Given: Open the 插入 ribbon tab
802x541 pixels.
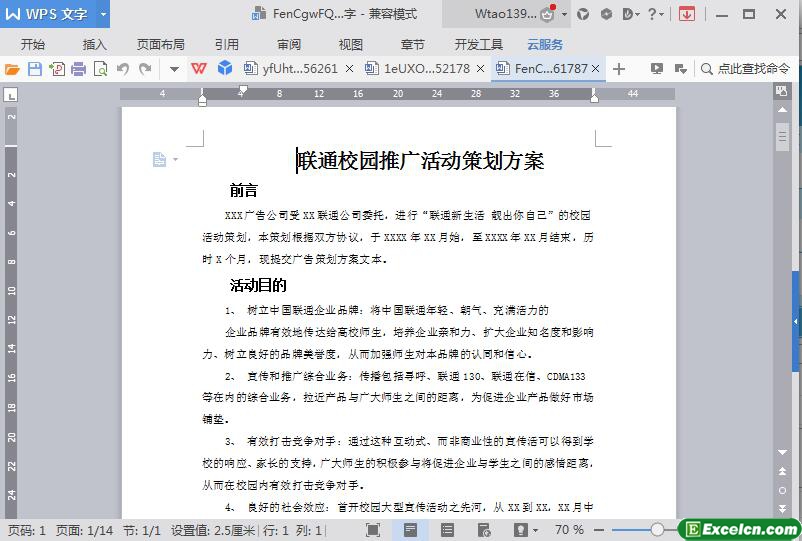Looking at the screenshot, I should point(95,44).
